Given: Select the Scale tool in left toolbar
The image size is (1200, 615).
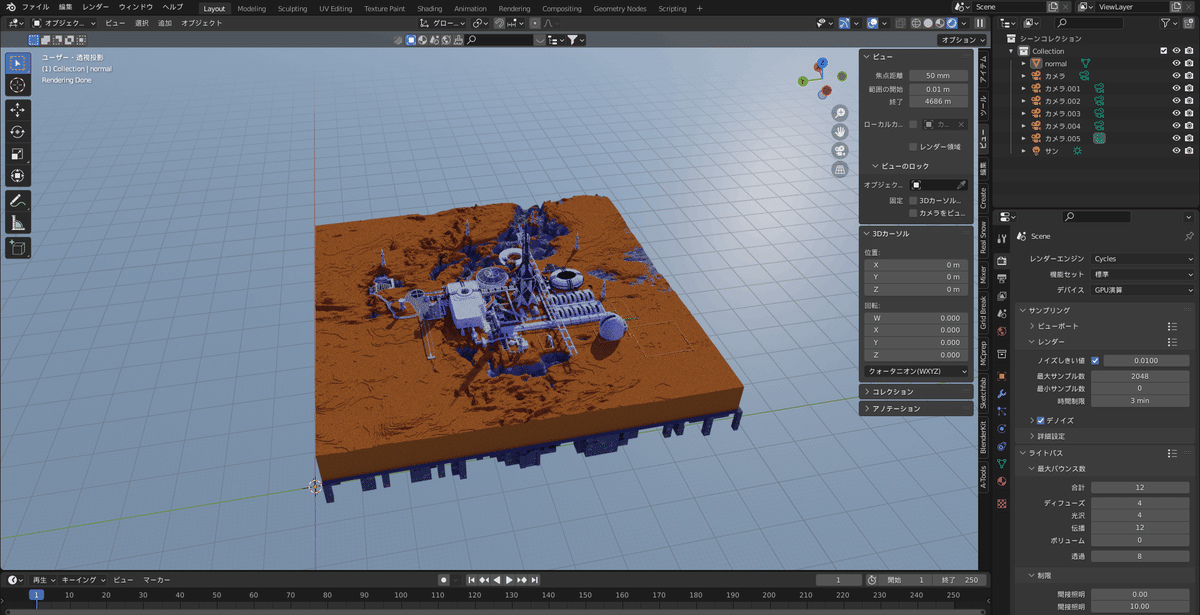Looking at the screenshot, I should click(18, 154).
